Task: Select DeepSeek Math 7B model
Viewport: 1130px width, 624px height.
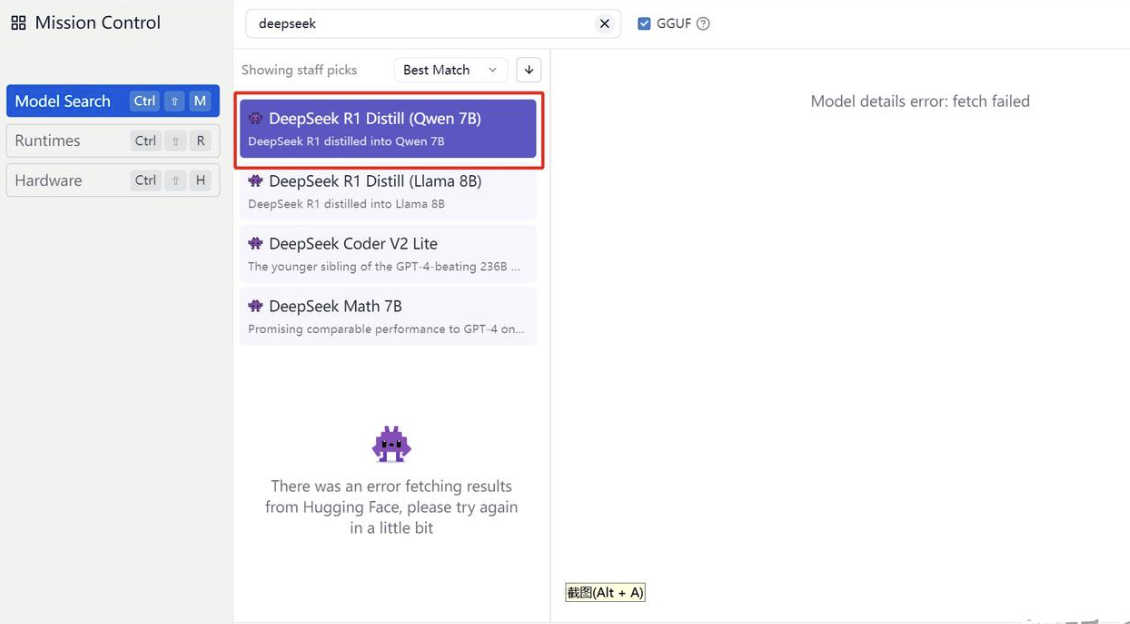Action: (x=388, y=316)
